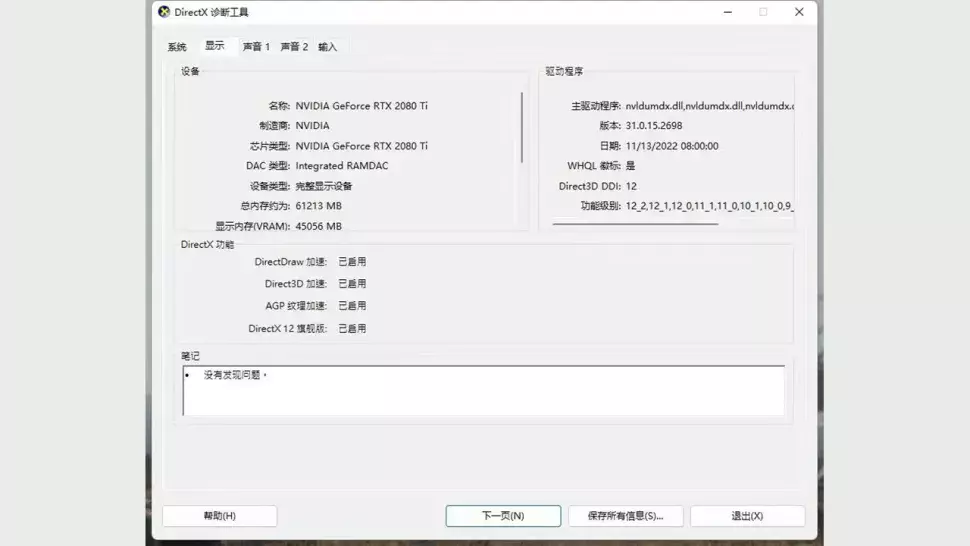Click the 功能级别 feature levels value

click(x=710, y=206)
